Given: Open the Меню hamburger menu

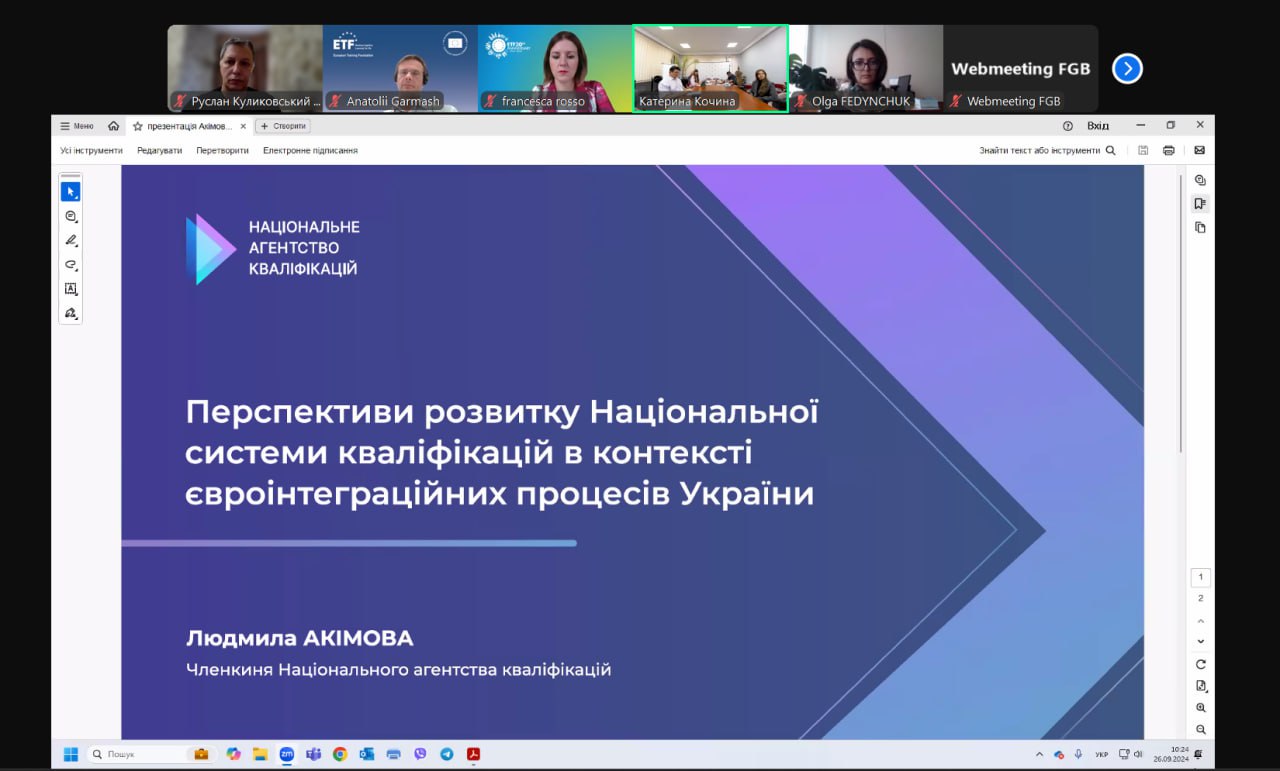Looking at the screenshot, I should (x=77, y=126).
